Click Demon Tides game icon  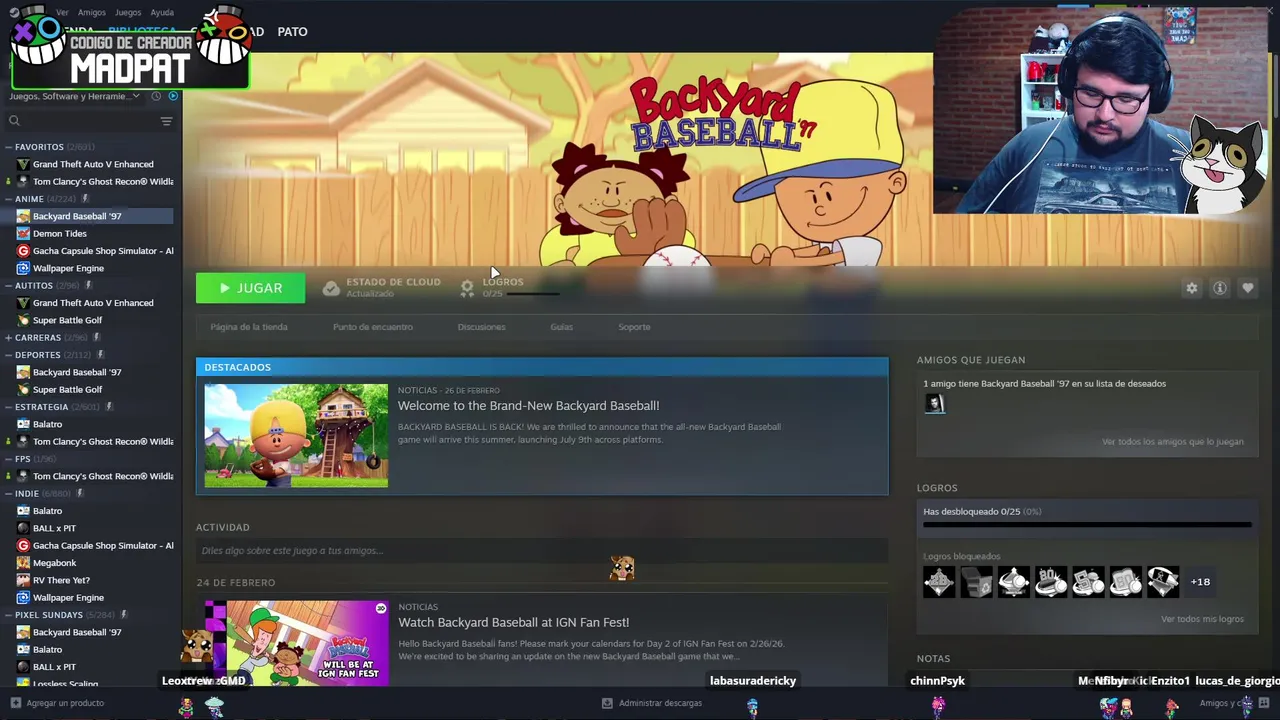[23, 233]
